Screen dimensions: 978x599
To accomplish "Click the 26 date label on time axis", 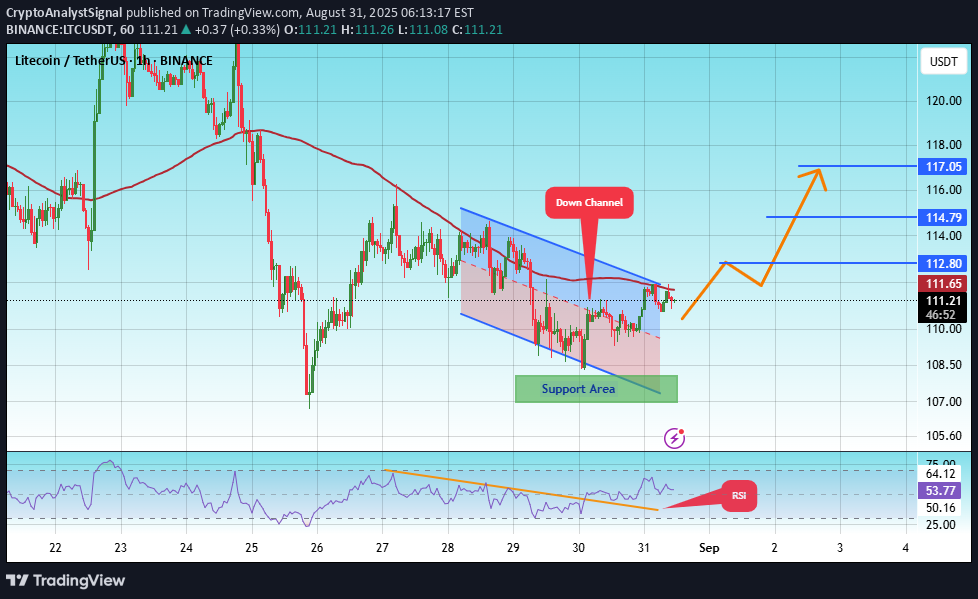I will tap(317, 548).
